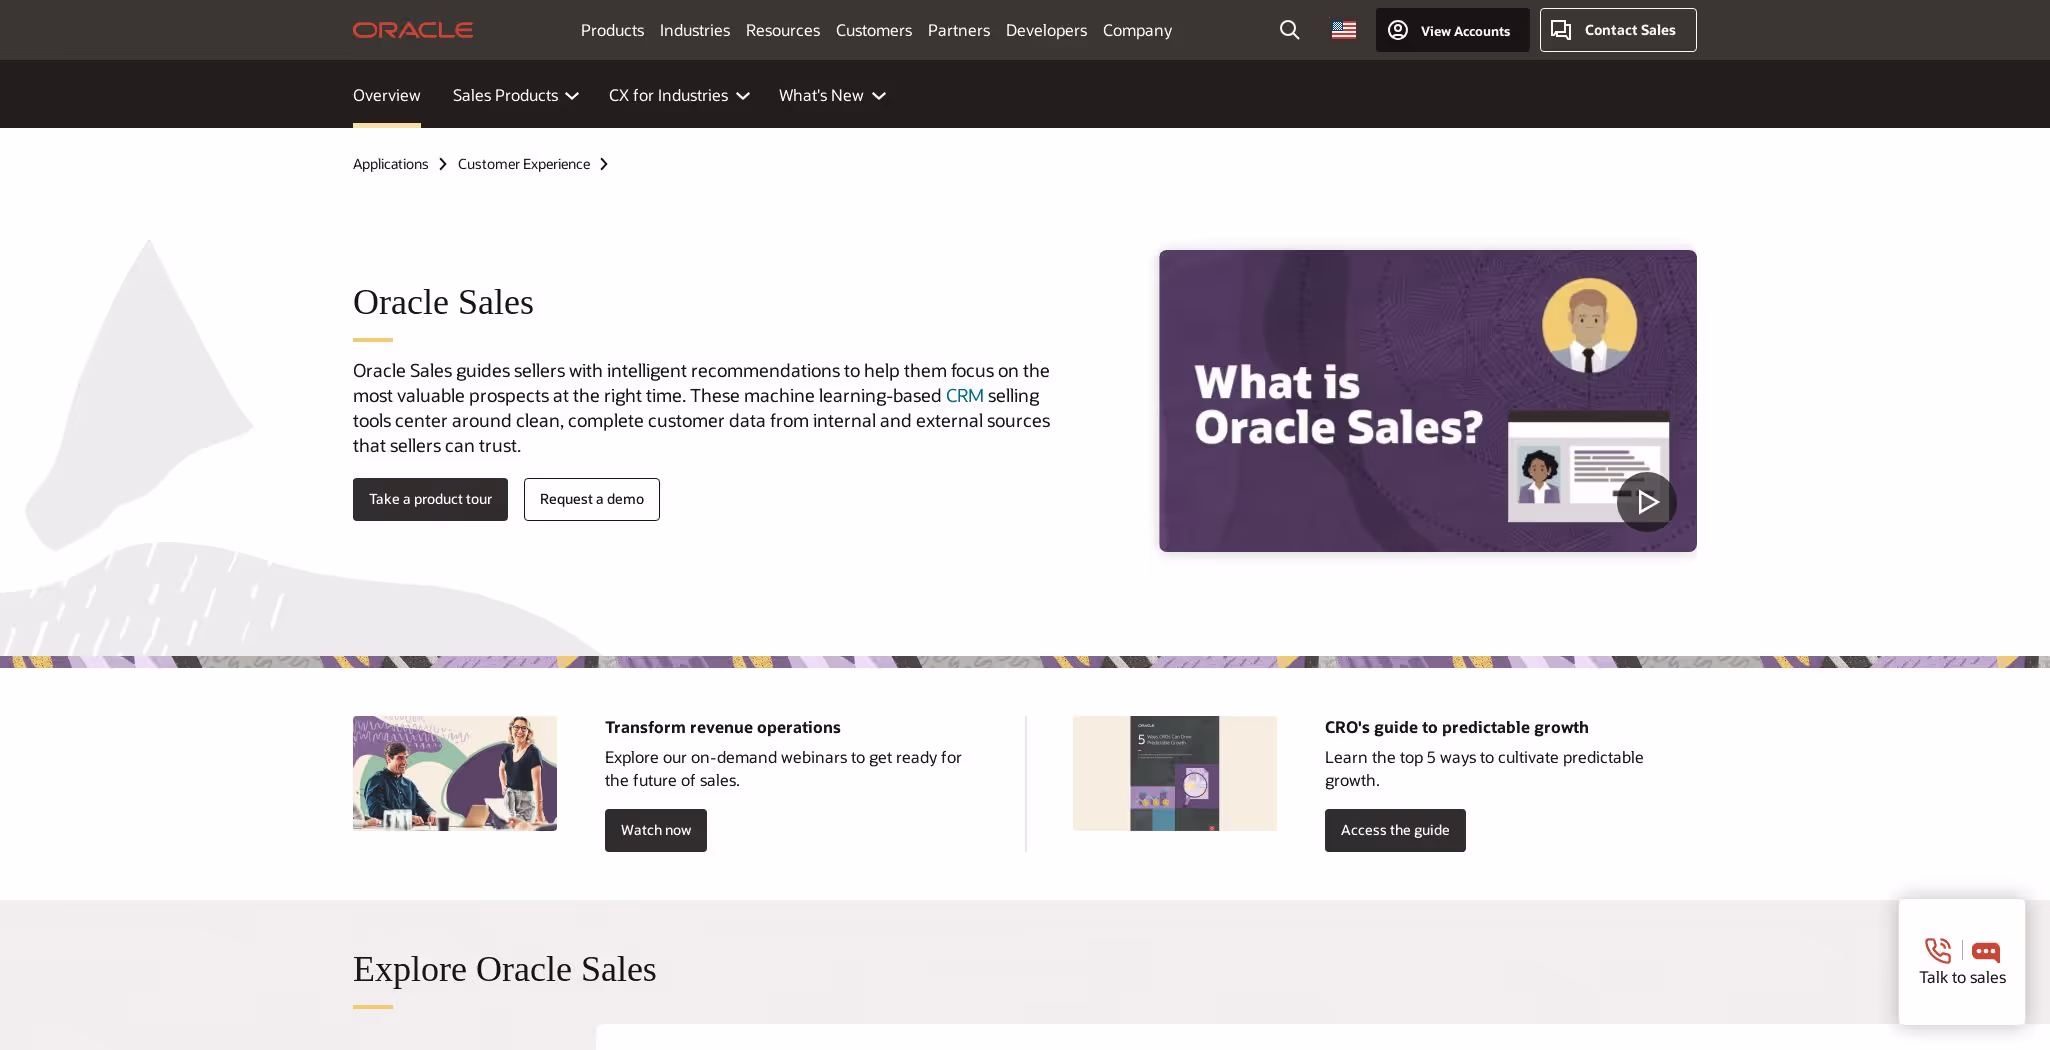The height and width of the screenshot is (1050, 2050).
Task: Select the Overview tab
Action: click(387, 95)
